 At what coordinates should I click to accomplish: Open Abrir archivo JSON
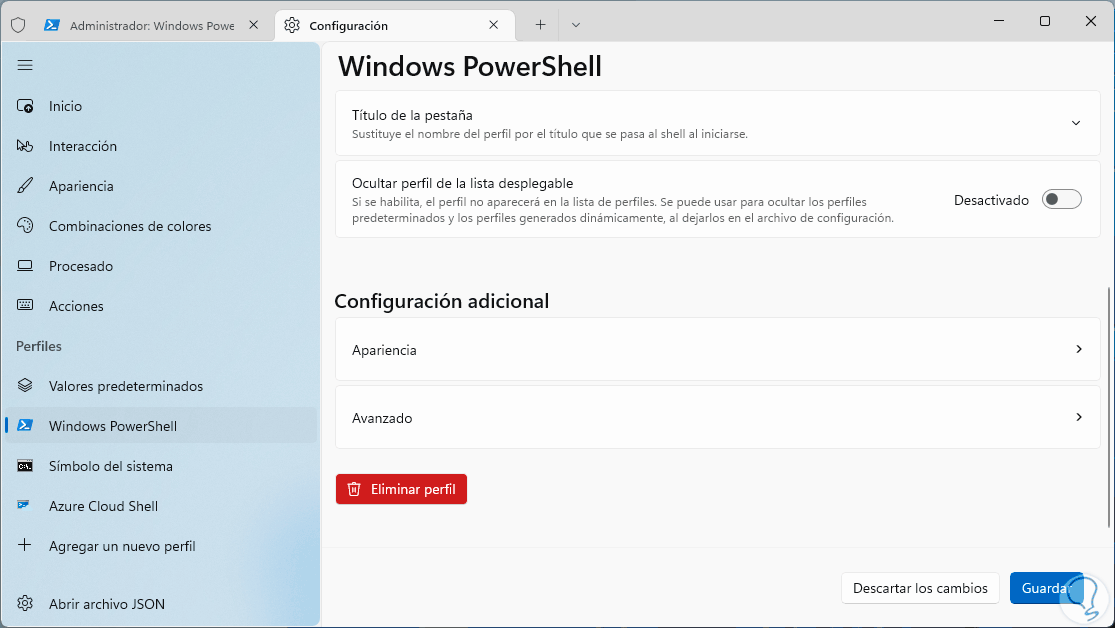(x=107, y=604)
